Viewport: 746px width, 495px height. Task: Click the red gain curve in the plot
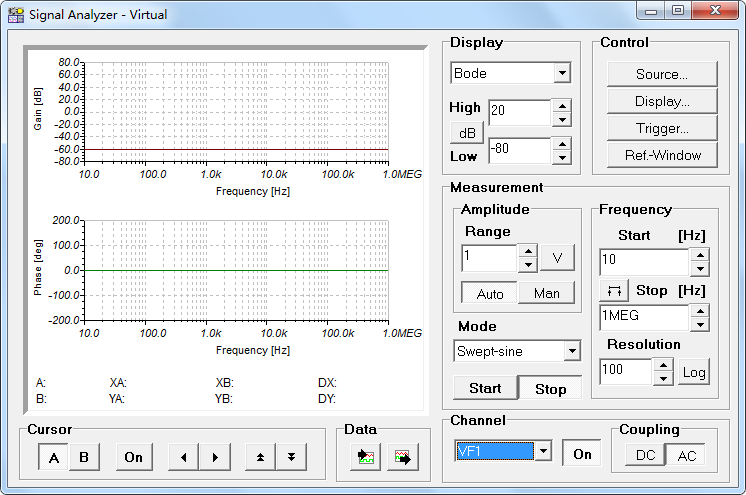click(236, 149)
